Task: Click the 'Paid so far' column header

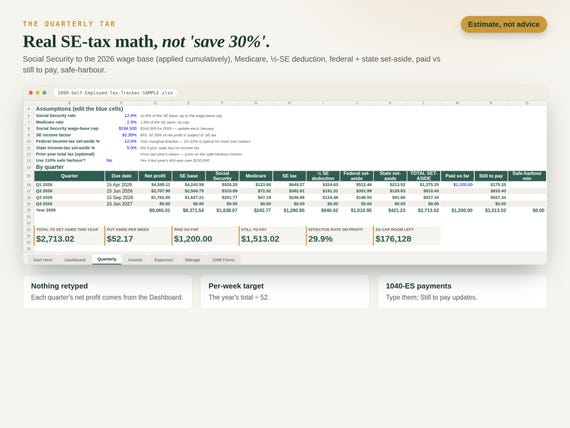Action: 457,176
